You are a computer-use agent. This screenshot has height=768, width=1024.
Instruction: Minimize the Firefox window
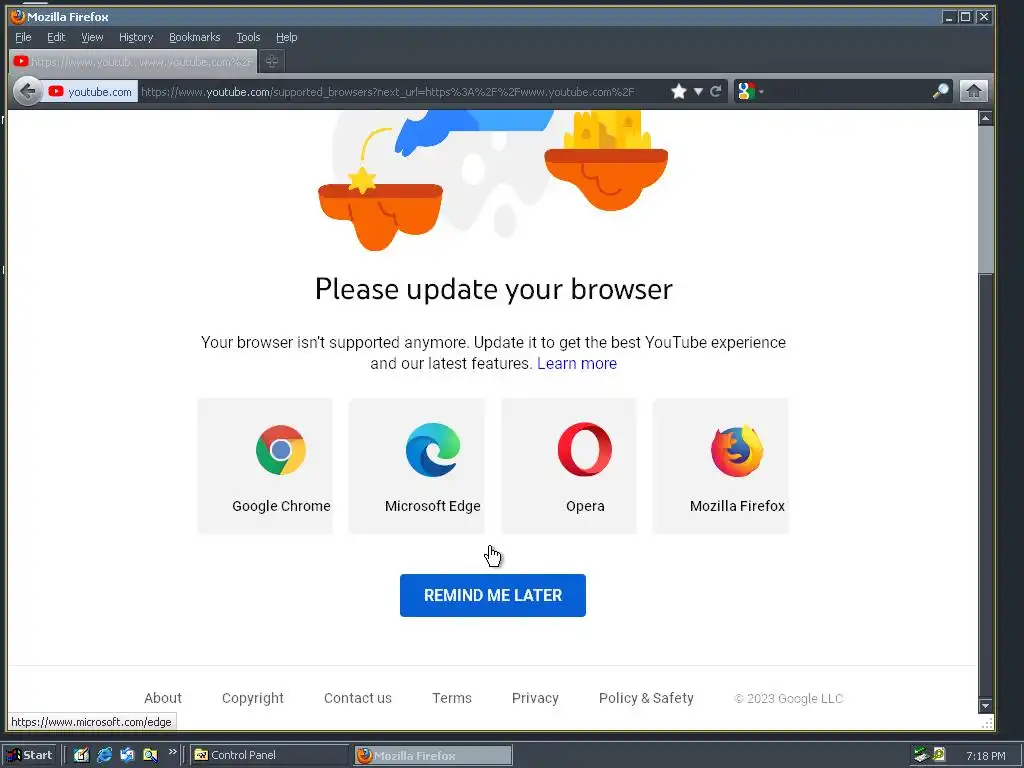pos(949,17)
